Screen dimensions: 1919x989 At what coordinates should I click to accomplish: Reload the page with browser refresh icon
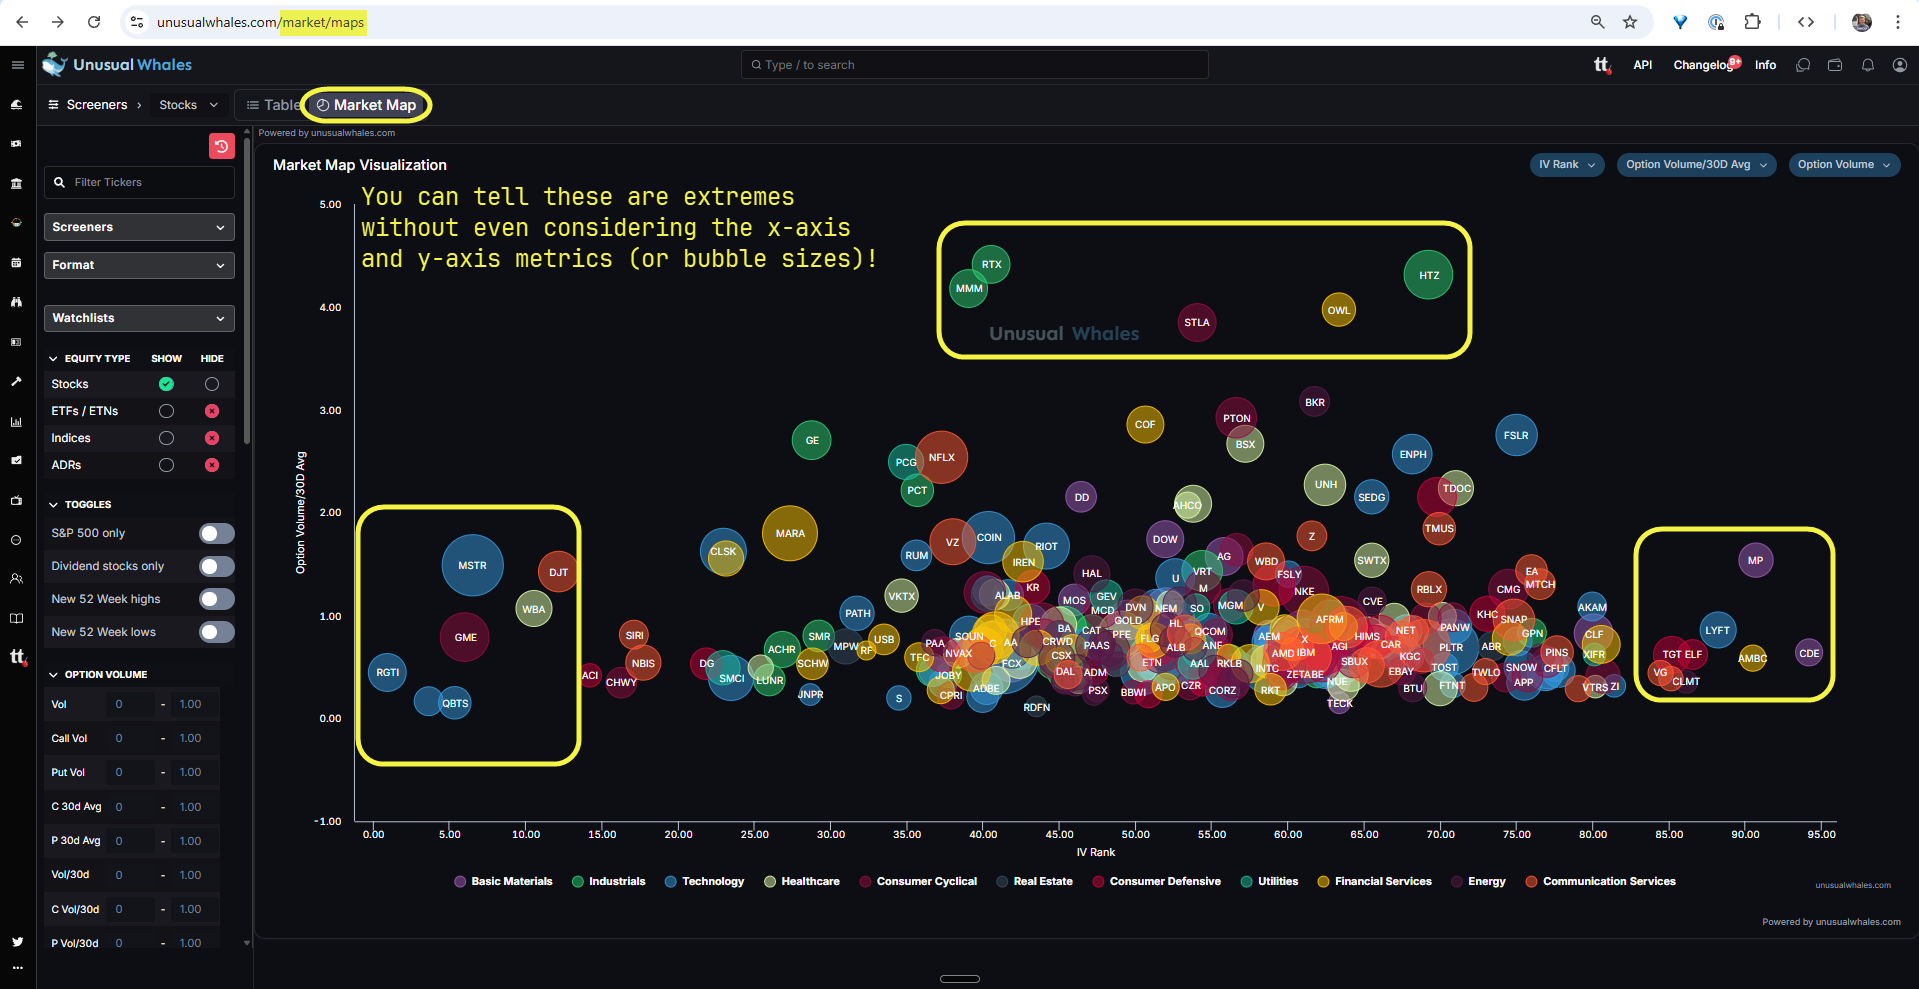[94, 22]
